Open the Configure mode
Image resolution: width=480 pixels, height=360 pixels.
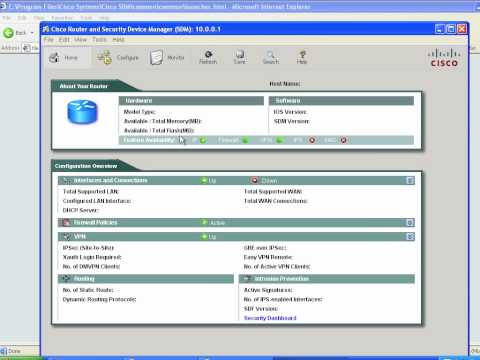[117, 57]
